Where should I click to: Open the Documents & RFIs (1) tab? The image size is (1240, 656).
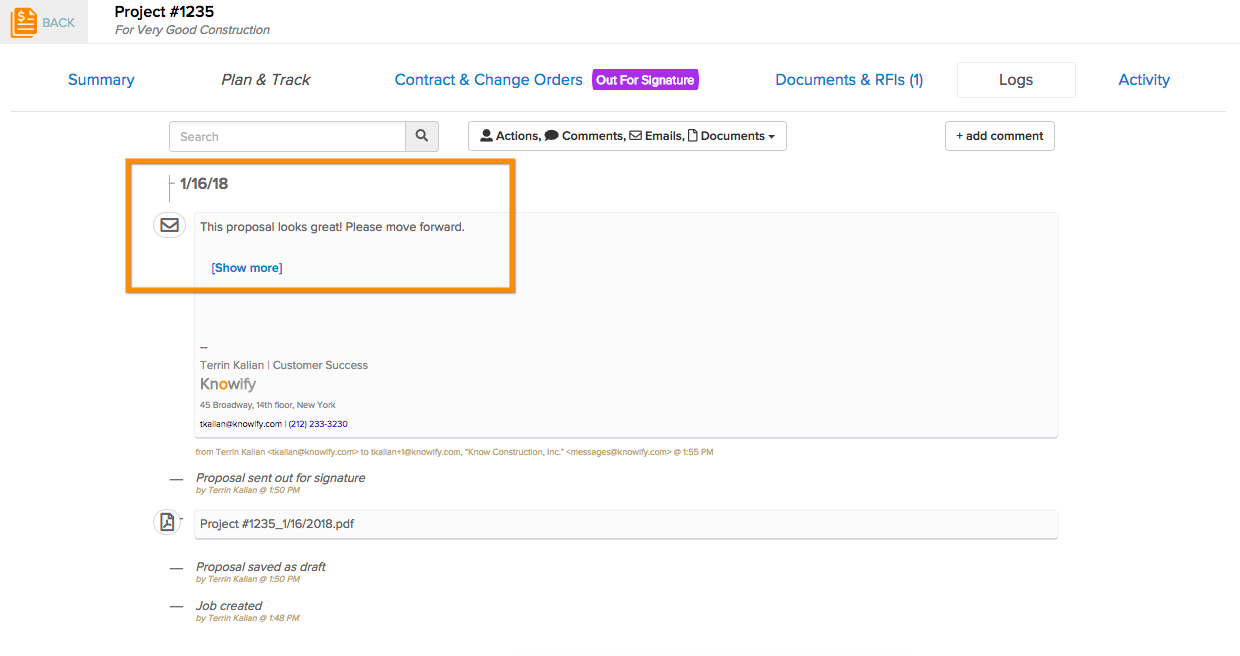point(848,79)
